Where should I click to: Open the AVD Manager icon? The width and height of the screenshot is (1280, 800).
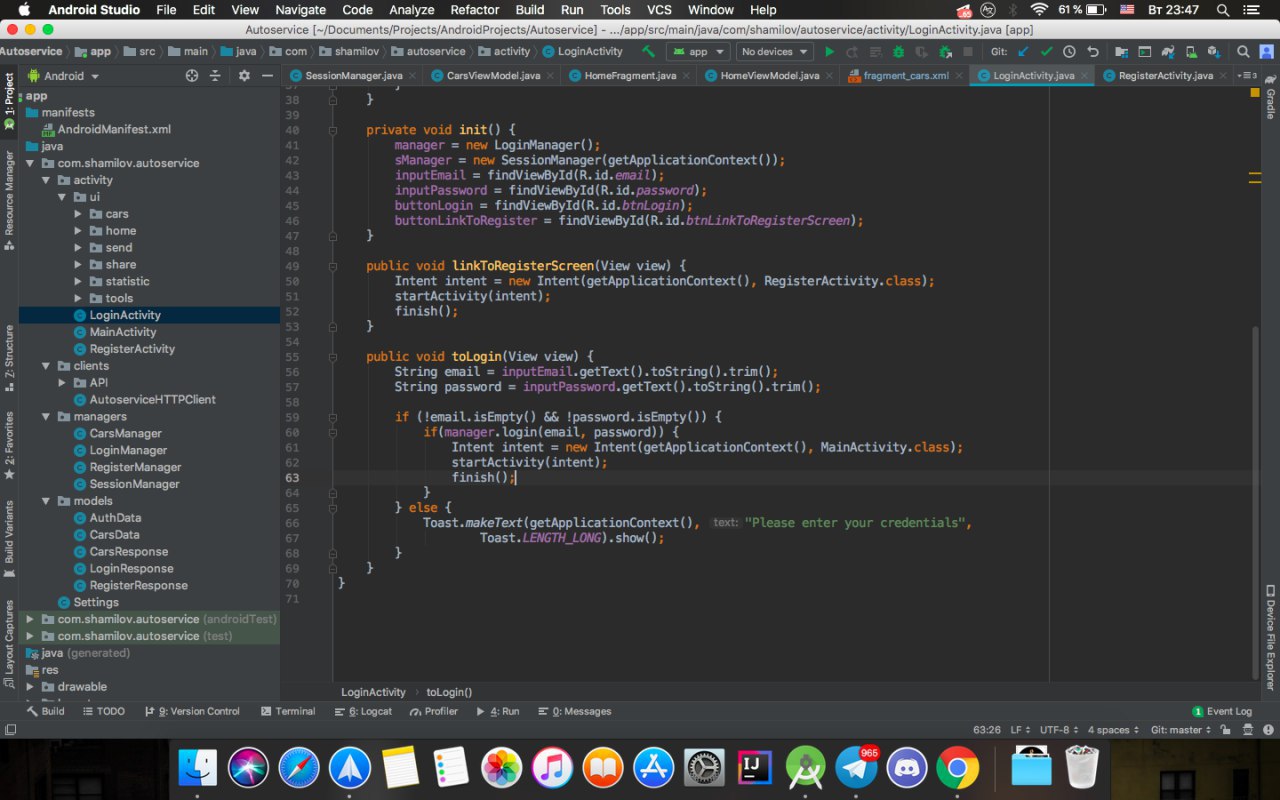(x=1192, y=51)
